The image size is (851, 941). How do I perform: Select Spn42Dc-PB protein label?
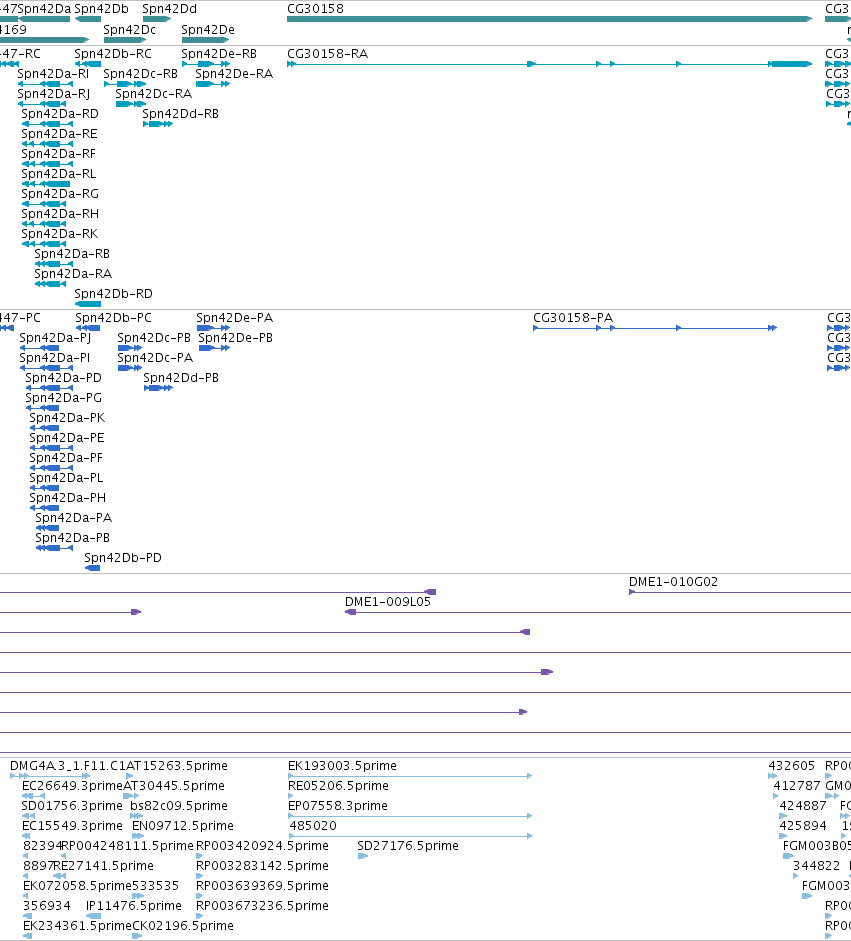tap(154, 338)
